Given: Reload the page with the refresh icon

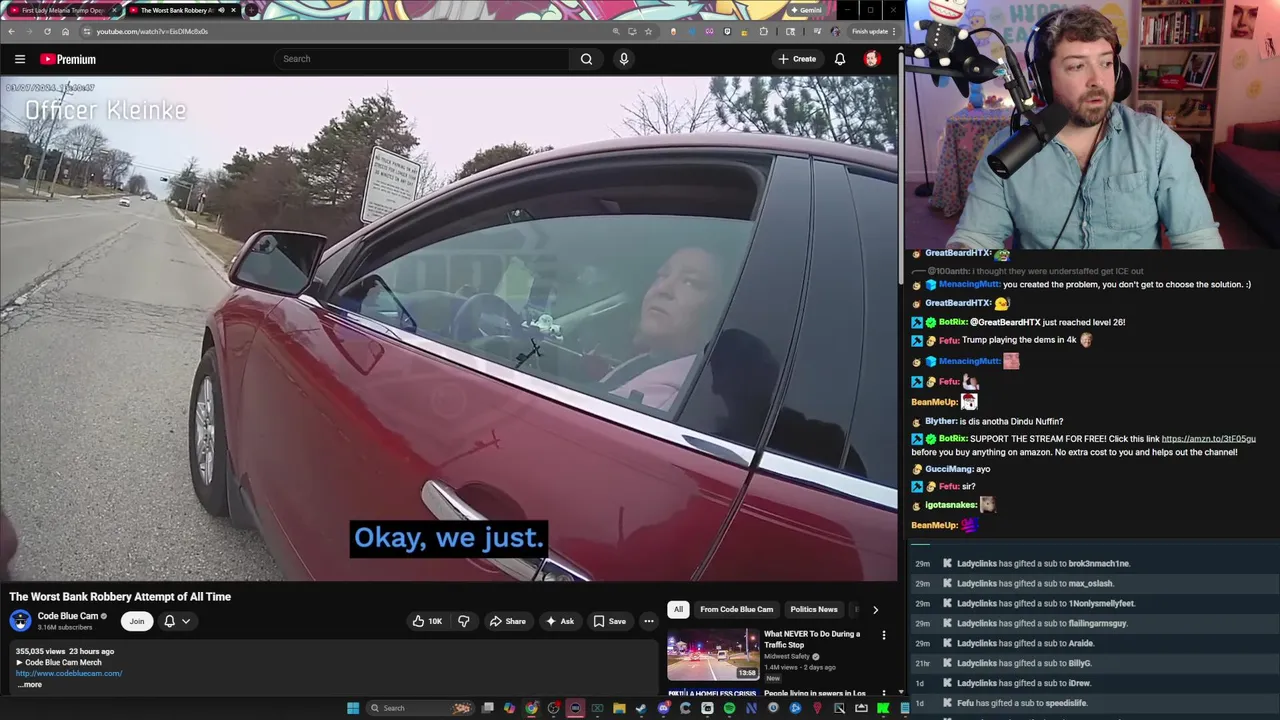Looking at the screenshot, I should (47, 31).
